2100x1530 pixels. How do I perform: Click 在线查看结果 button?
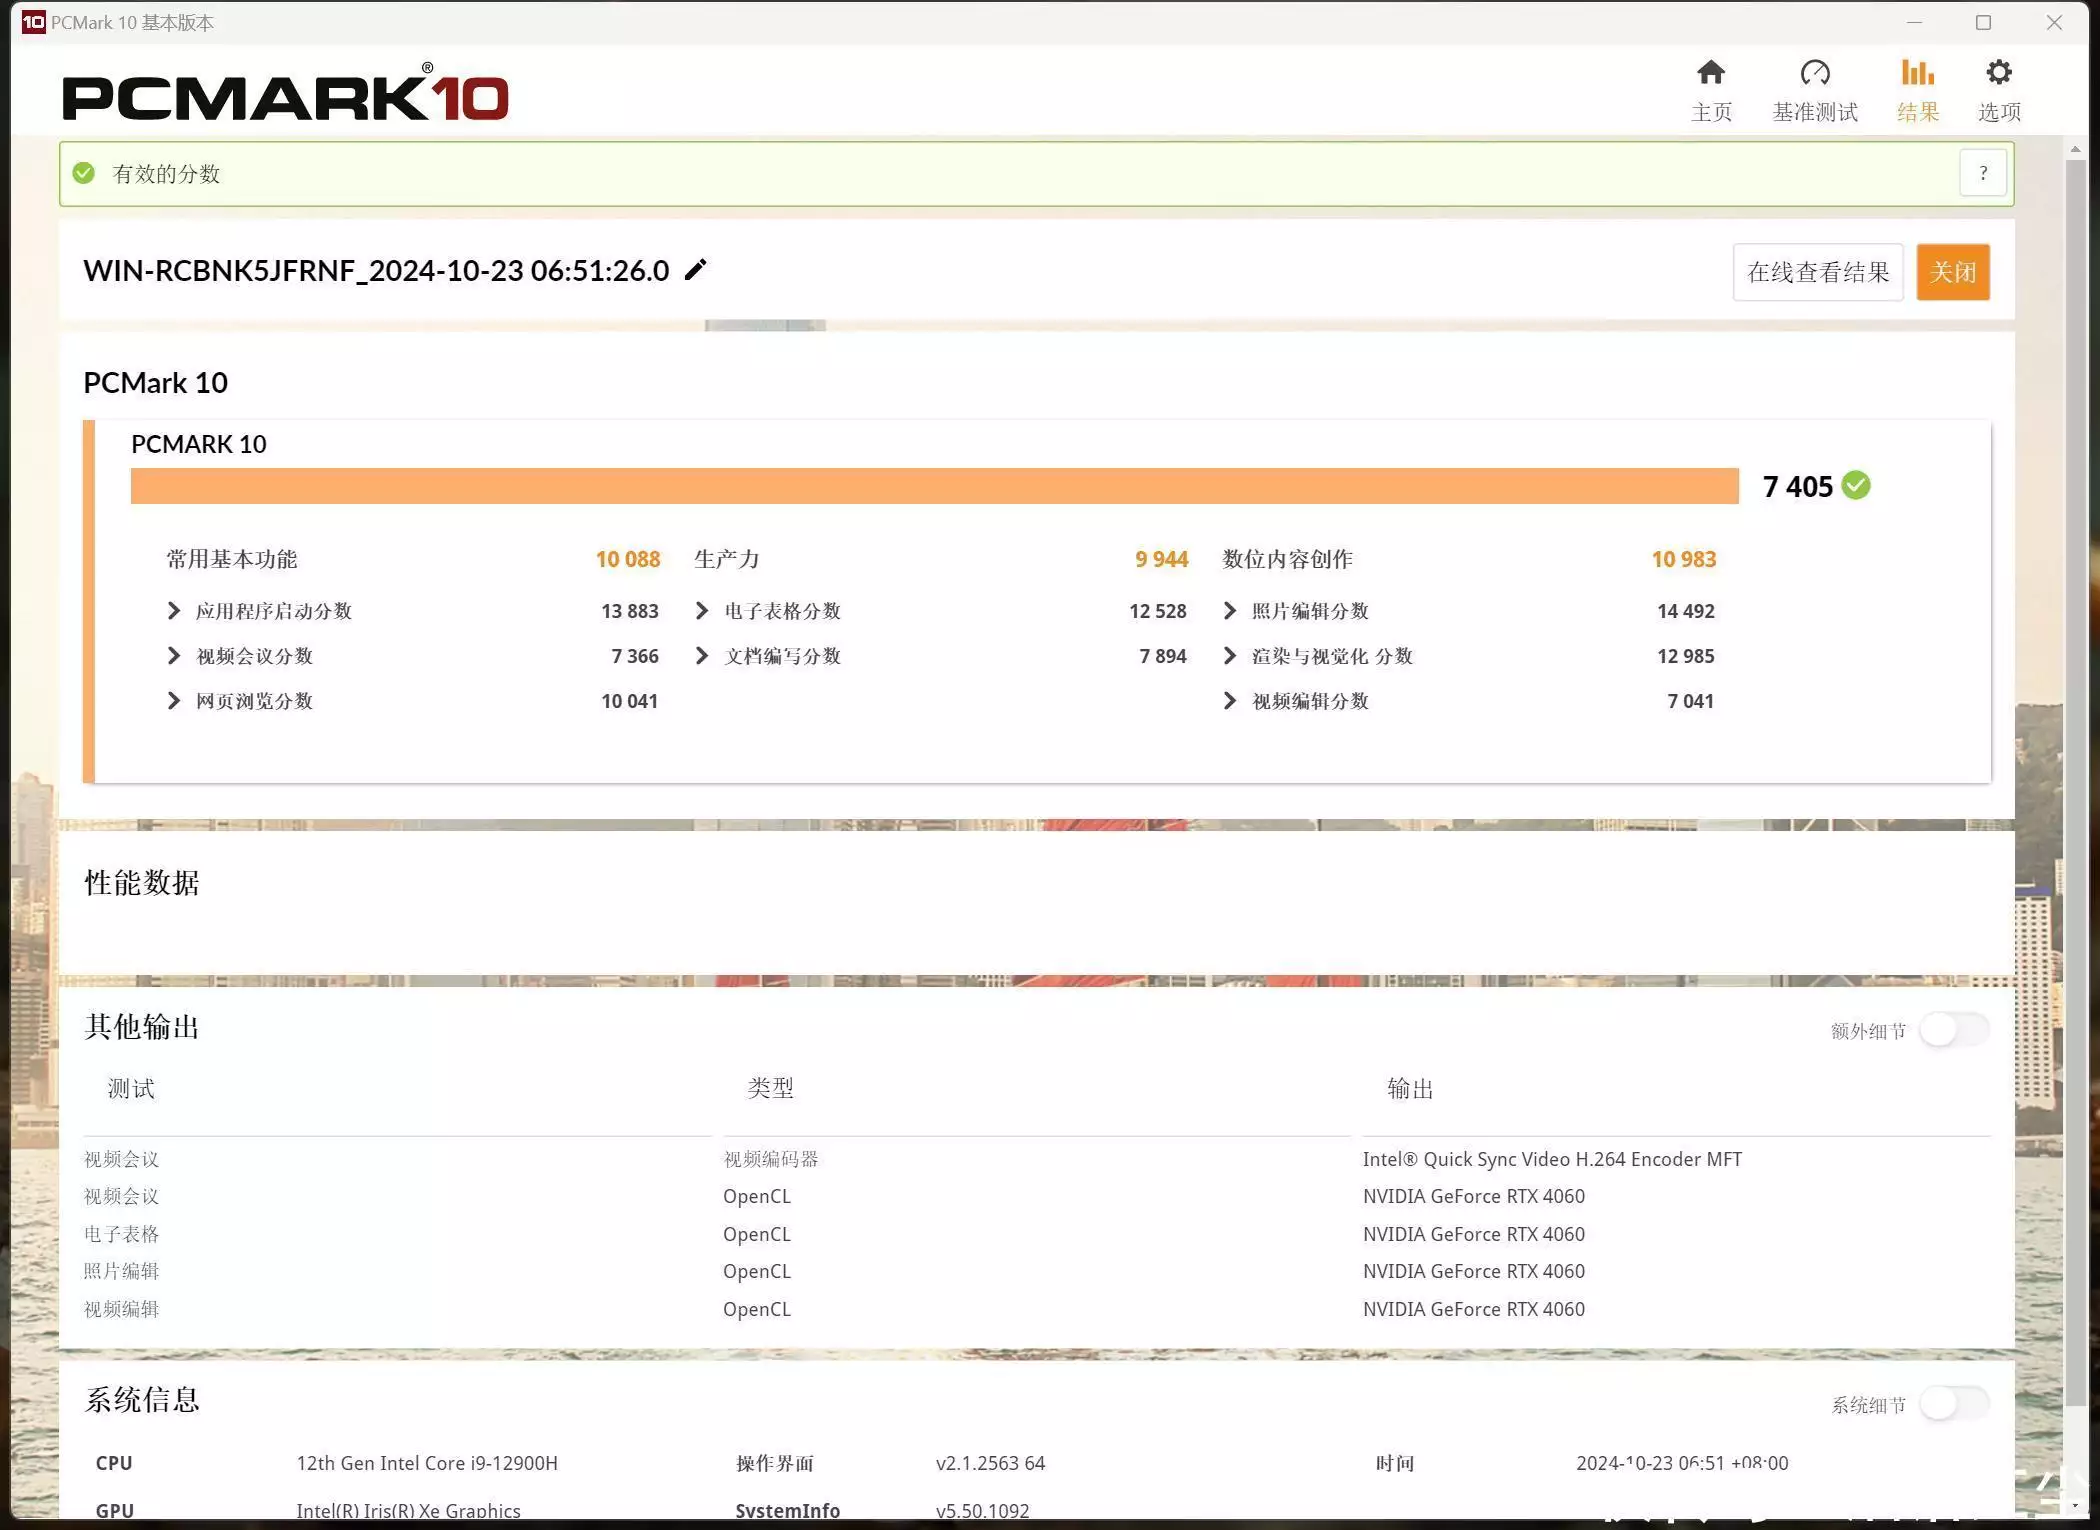click(x=1818, y=272)
